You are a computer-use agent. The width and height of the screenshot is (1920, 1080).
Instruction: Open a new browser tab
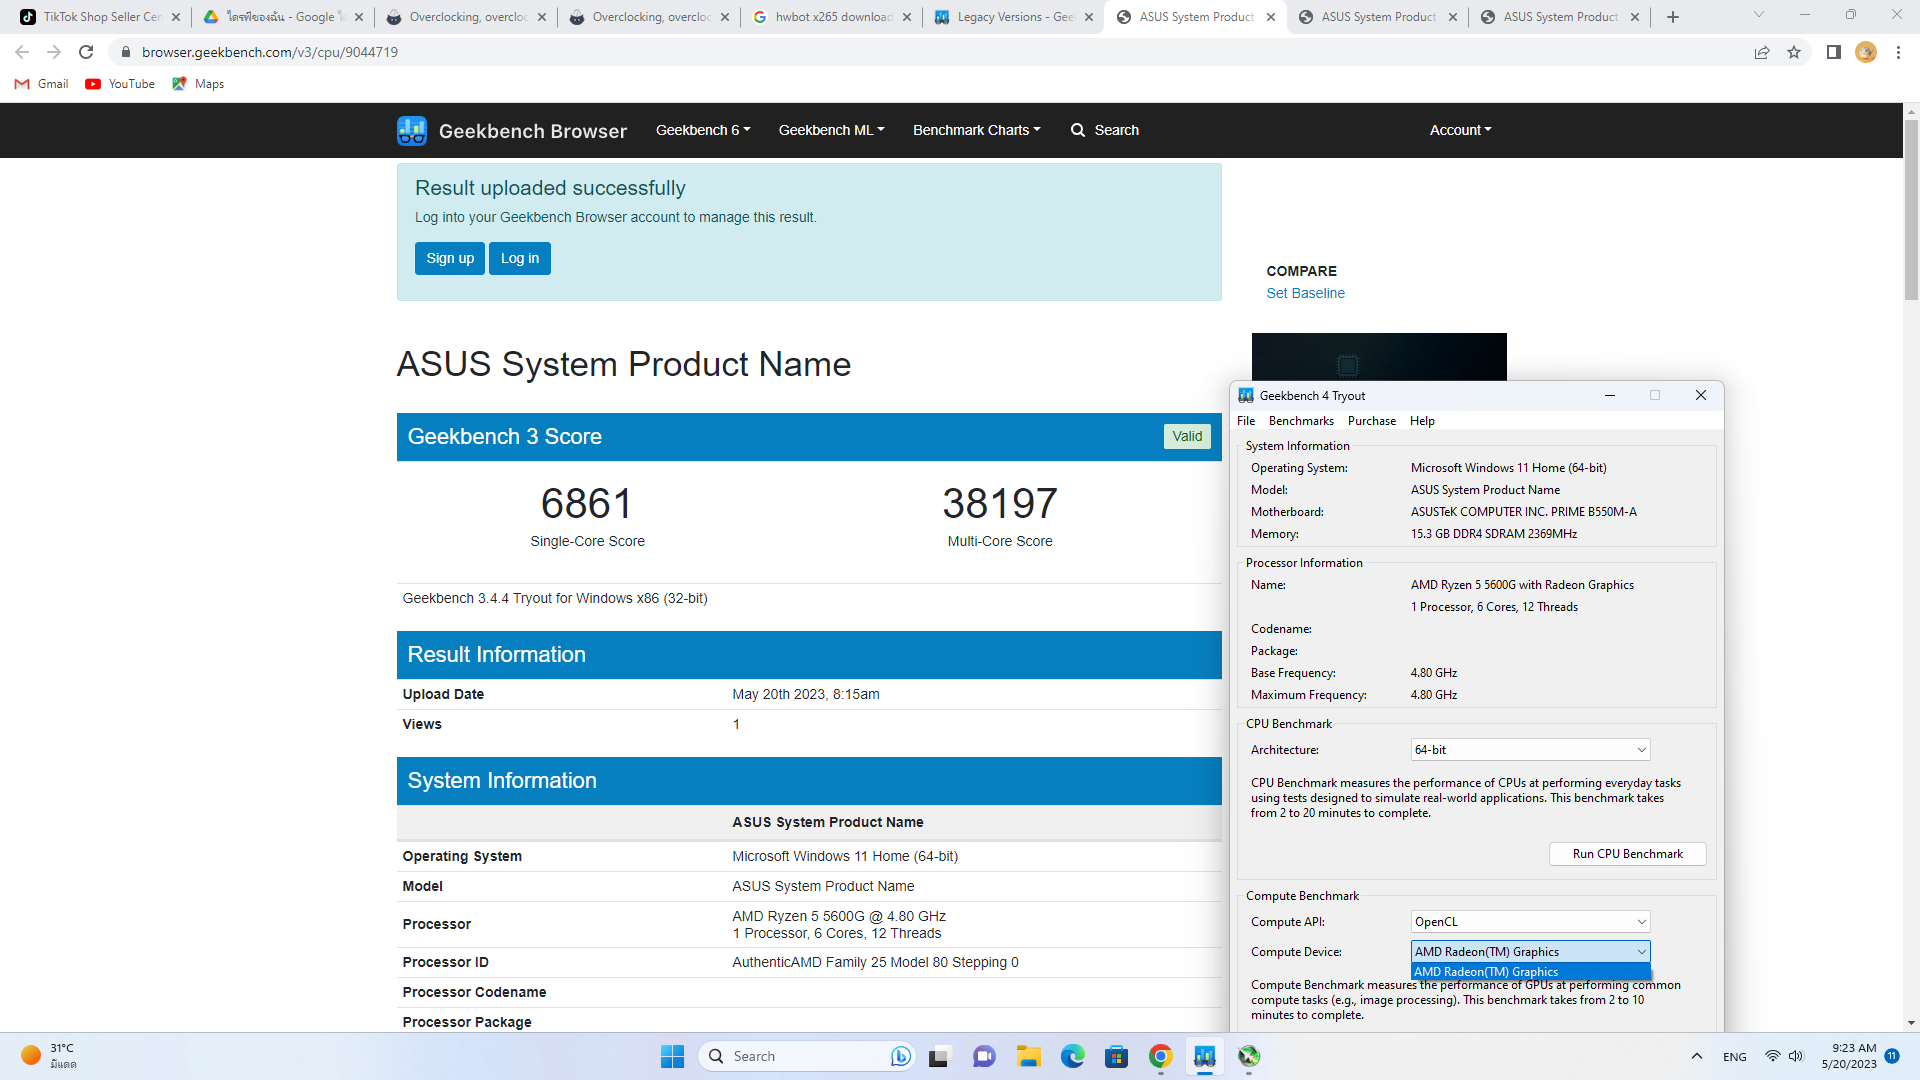coord(1673,17)
